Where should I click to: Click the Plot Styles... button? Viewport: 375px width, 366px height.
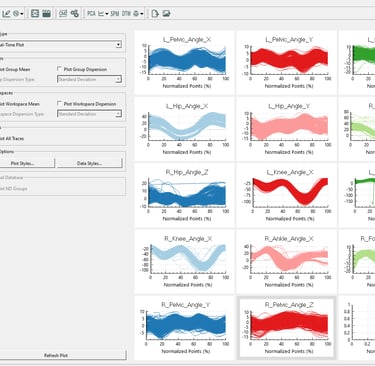(27, 163)
